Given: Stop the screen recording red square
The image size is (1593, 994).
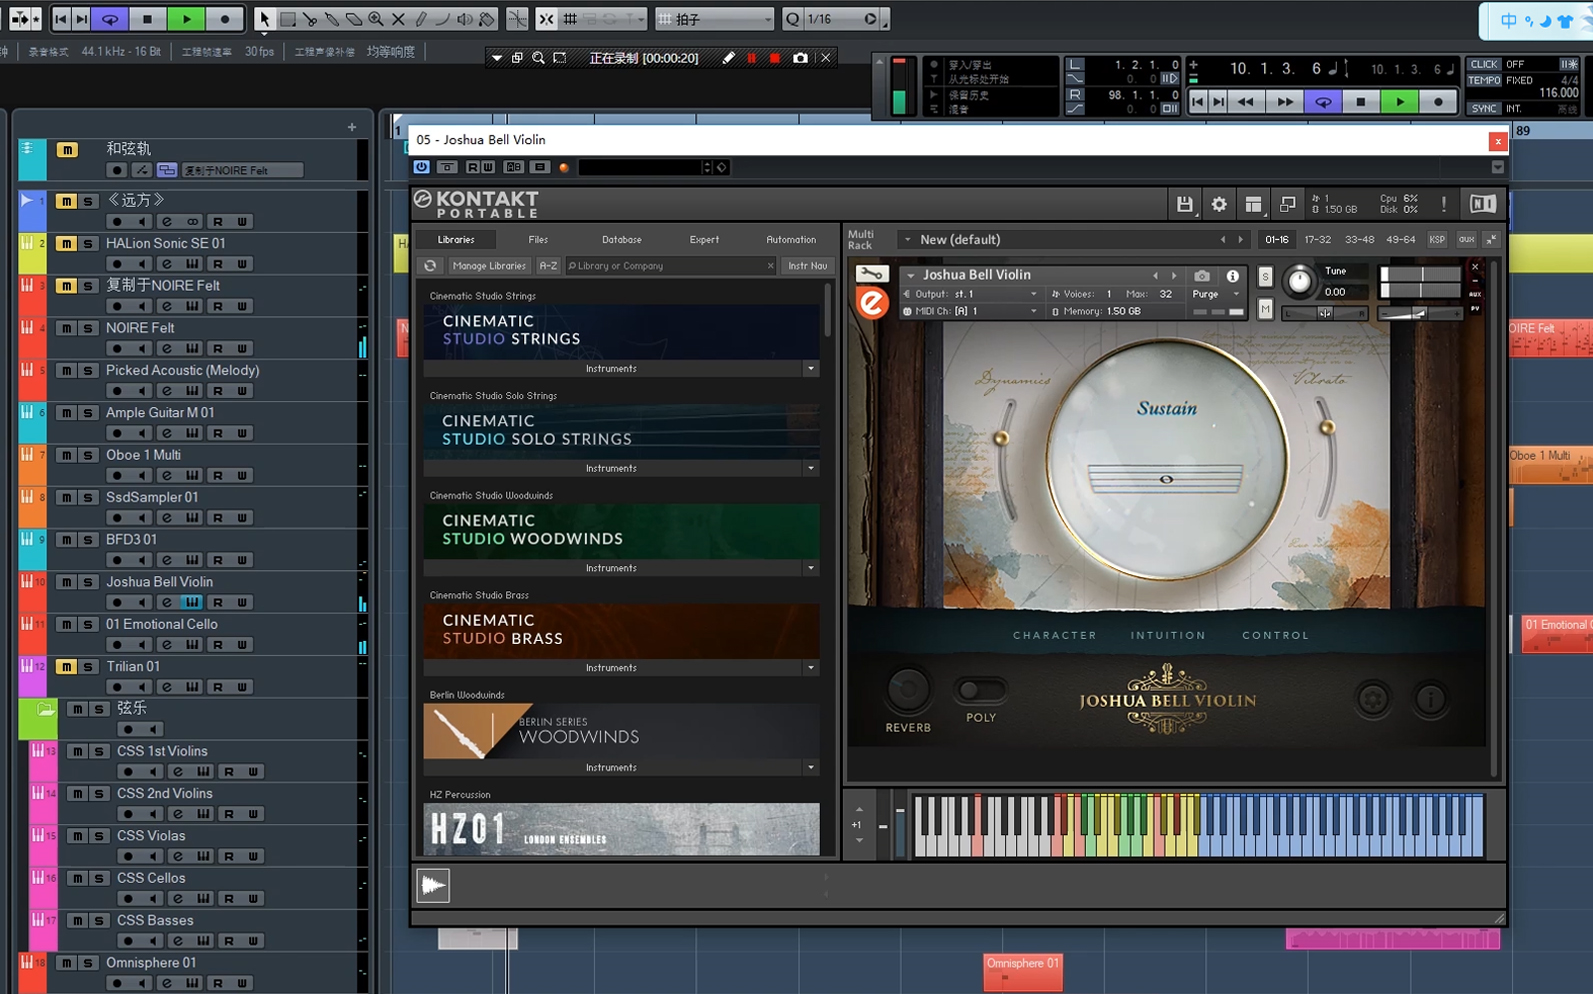Looking at the screenshot, I should [775, 58].
